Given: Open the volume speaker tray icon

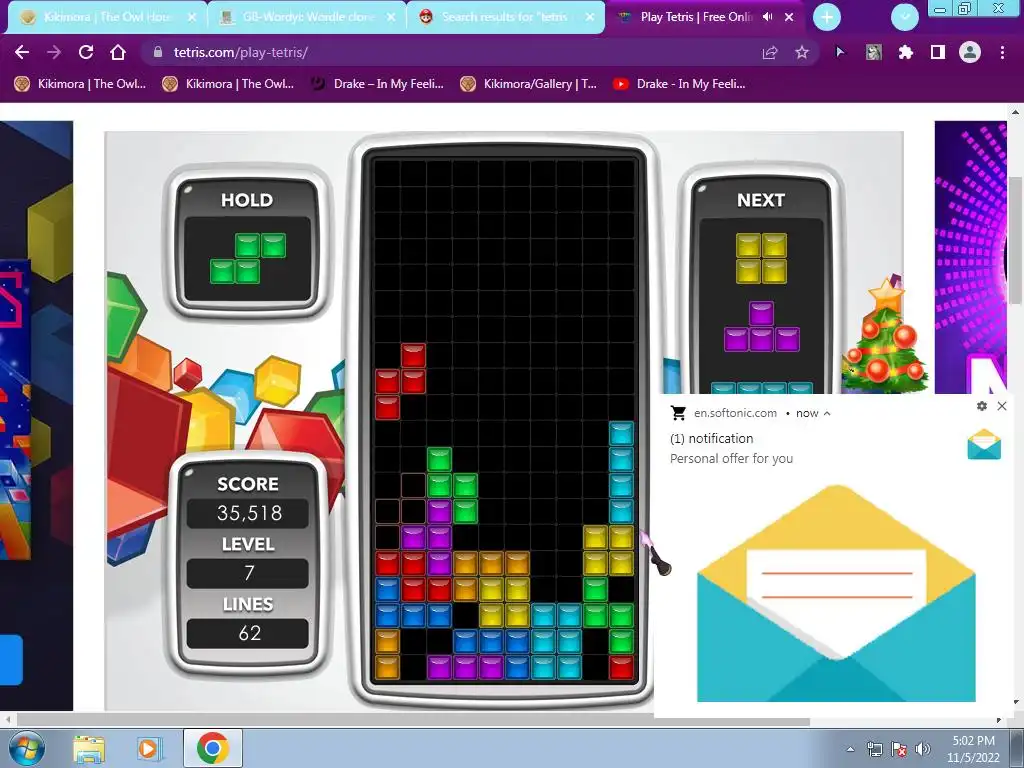Looking at the screenshot, I should tap(923, 749).
